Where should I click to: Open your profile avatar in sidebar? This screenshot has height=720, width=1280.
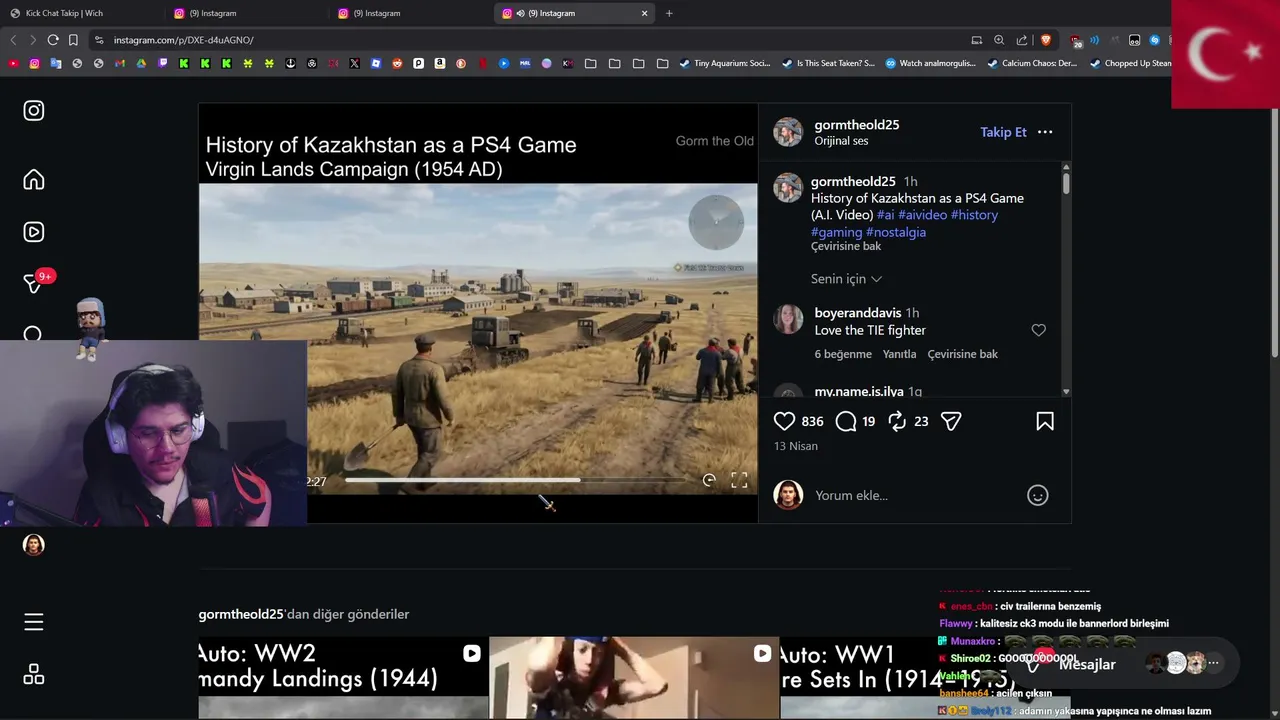[34, 545]
